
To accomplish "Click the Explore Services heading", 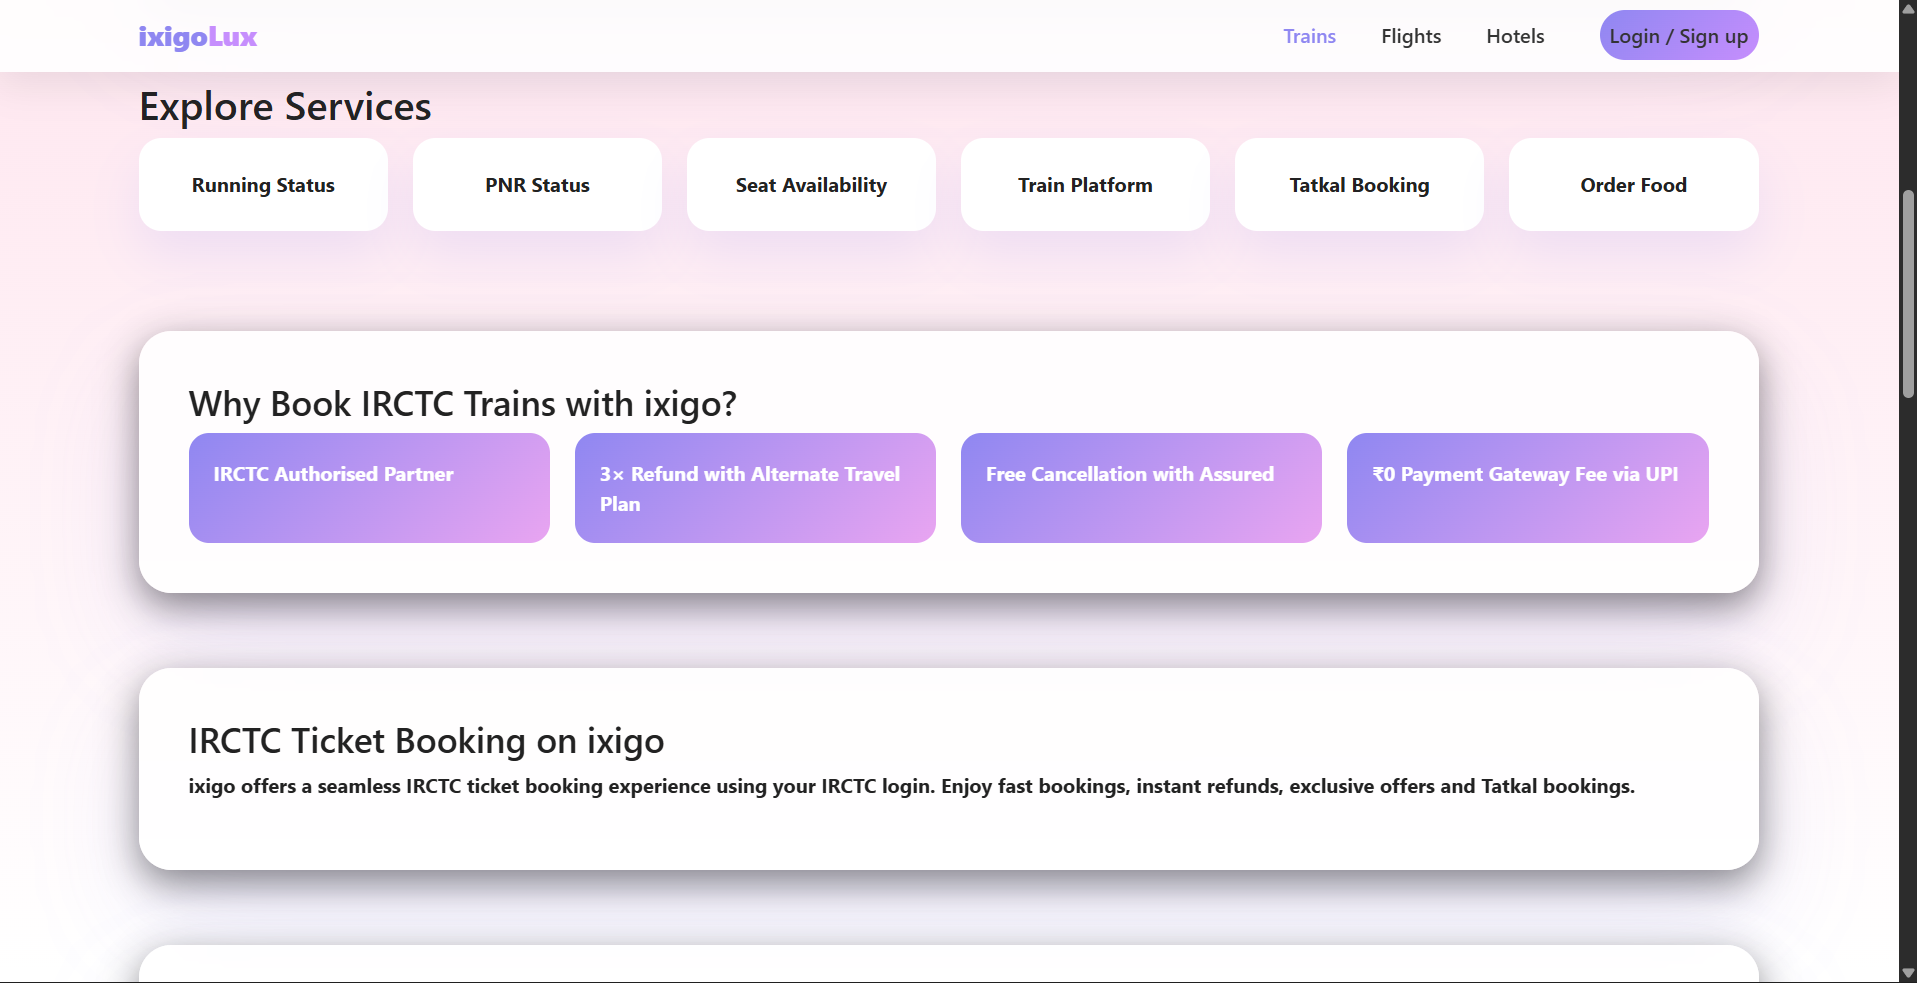I will [285, 107].
